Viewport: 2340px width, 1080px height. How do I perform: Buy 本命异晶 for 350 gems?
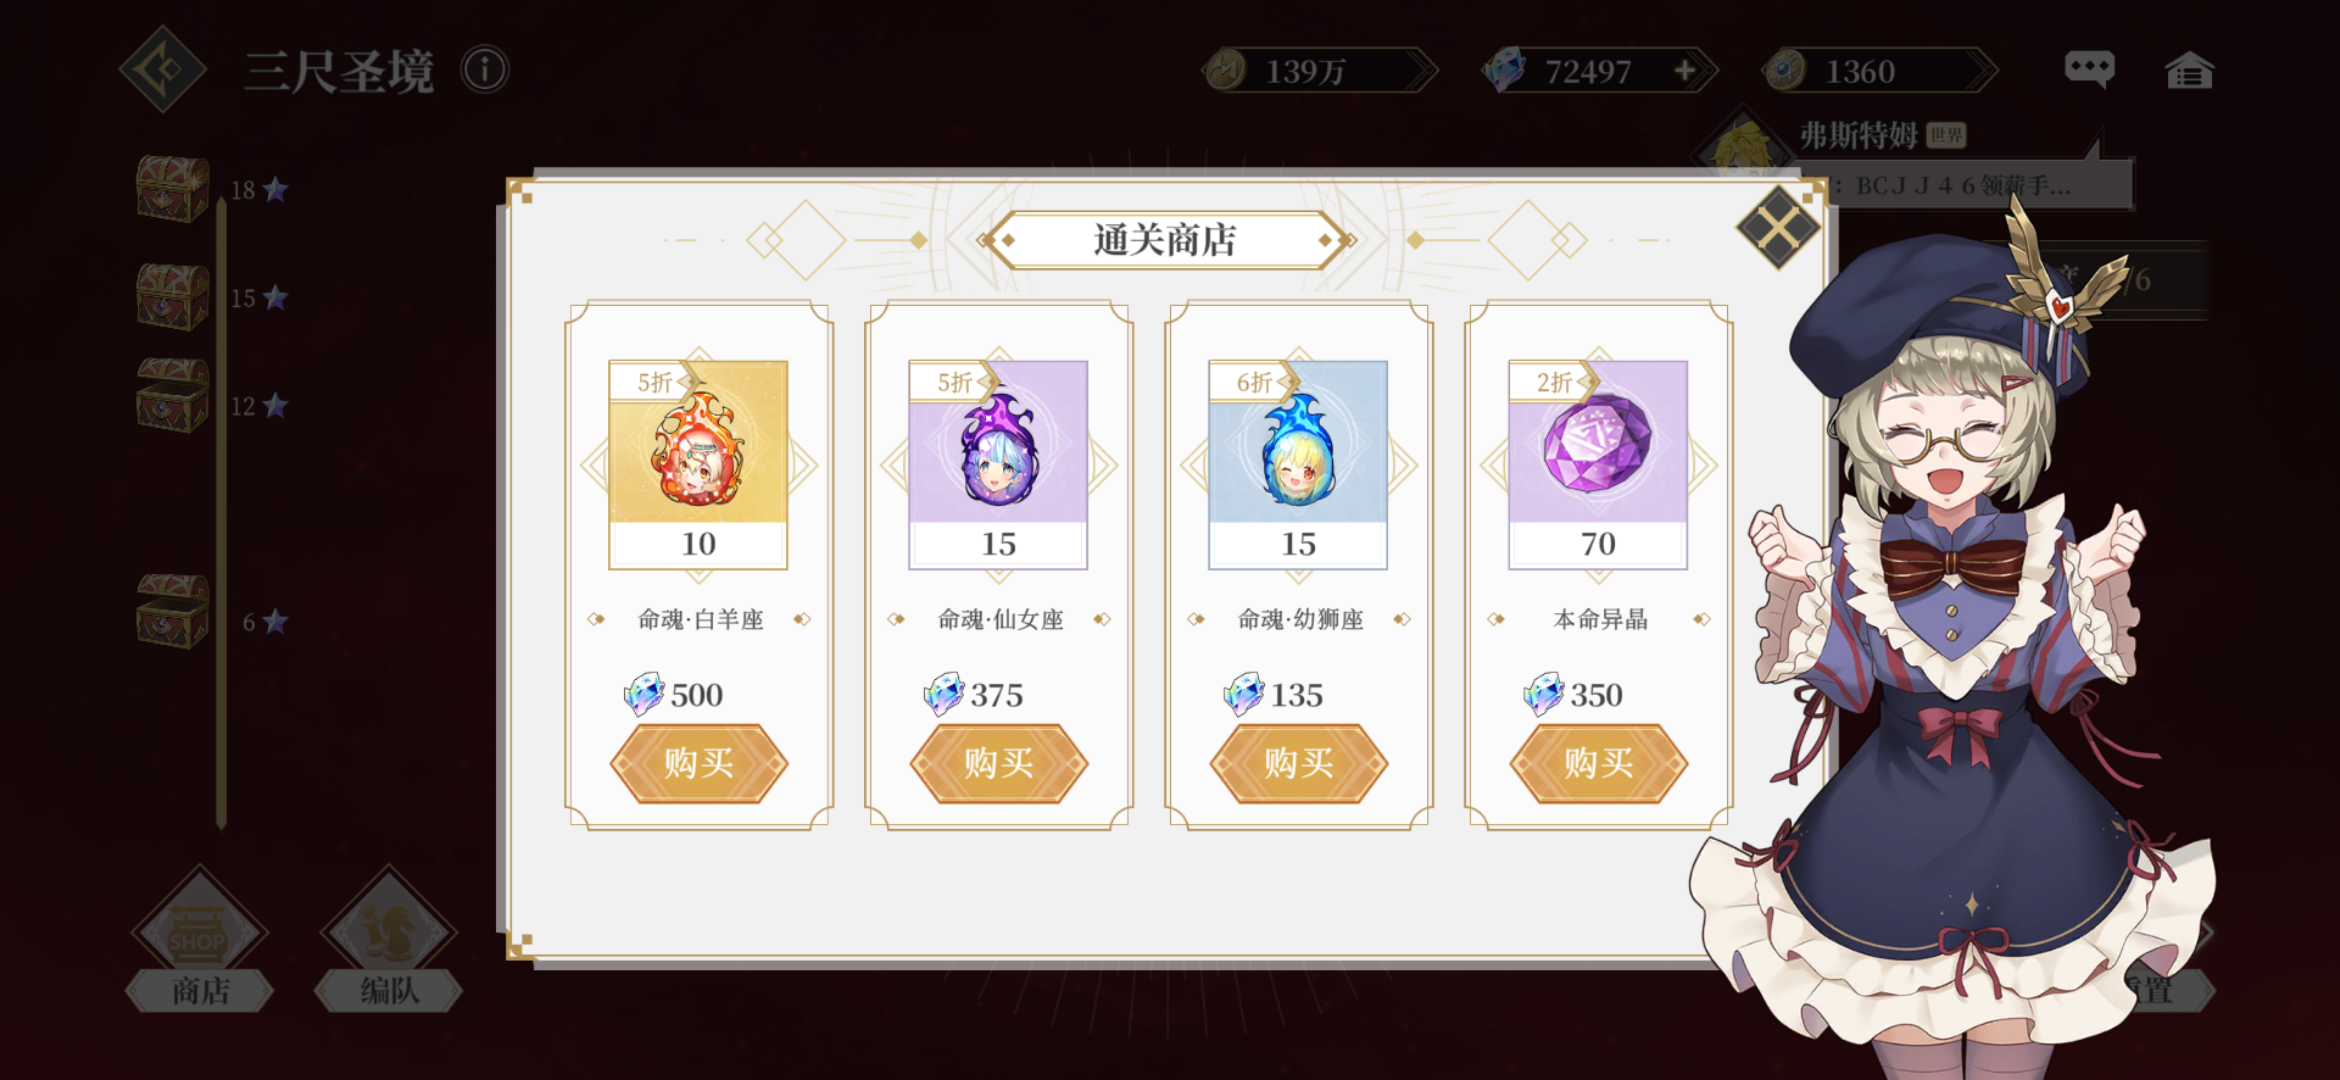[1599, 764]
